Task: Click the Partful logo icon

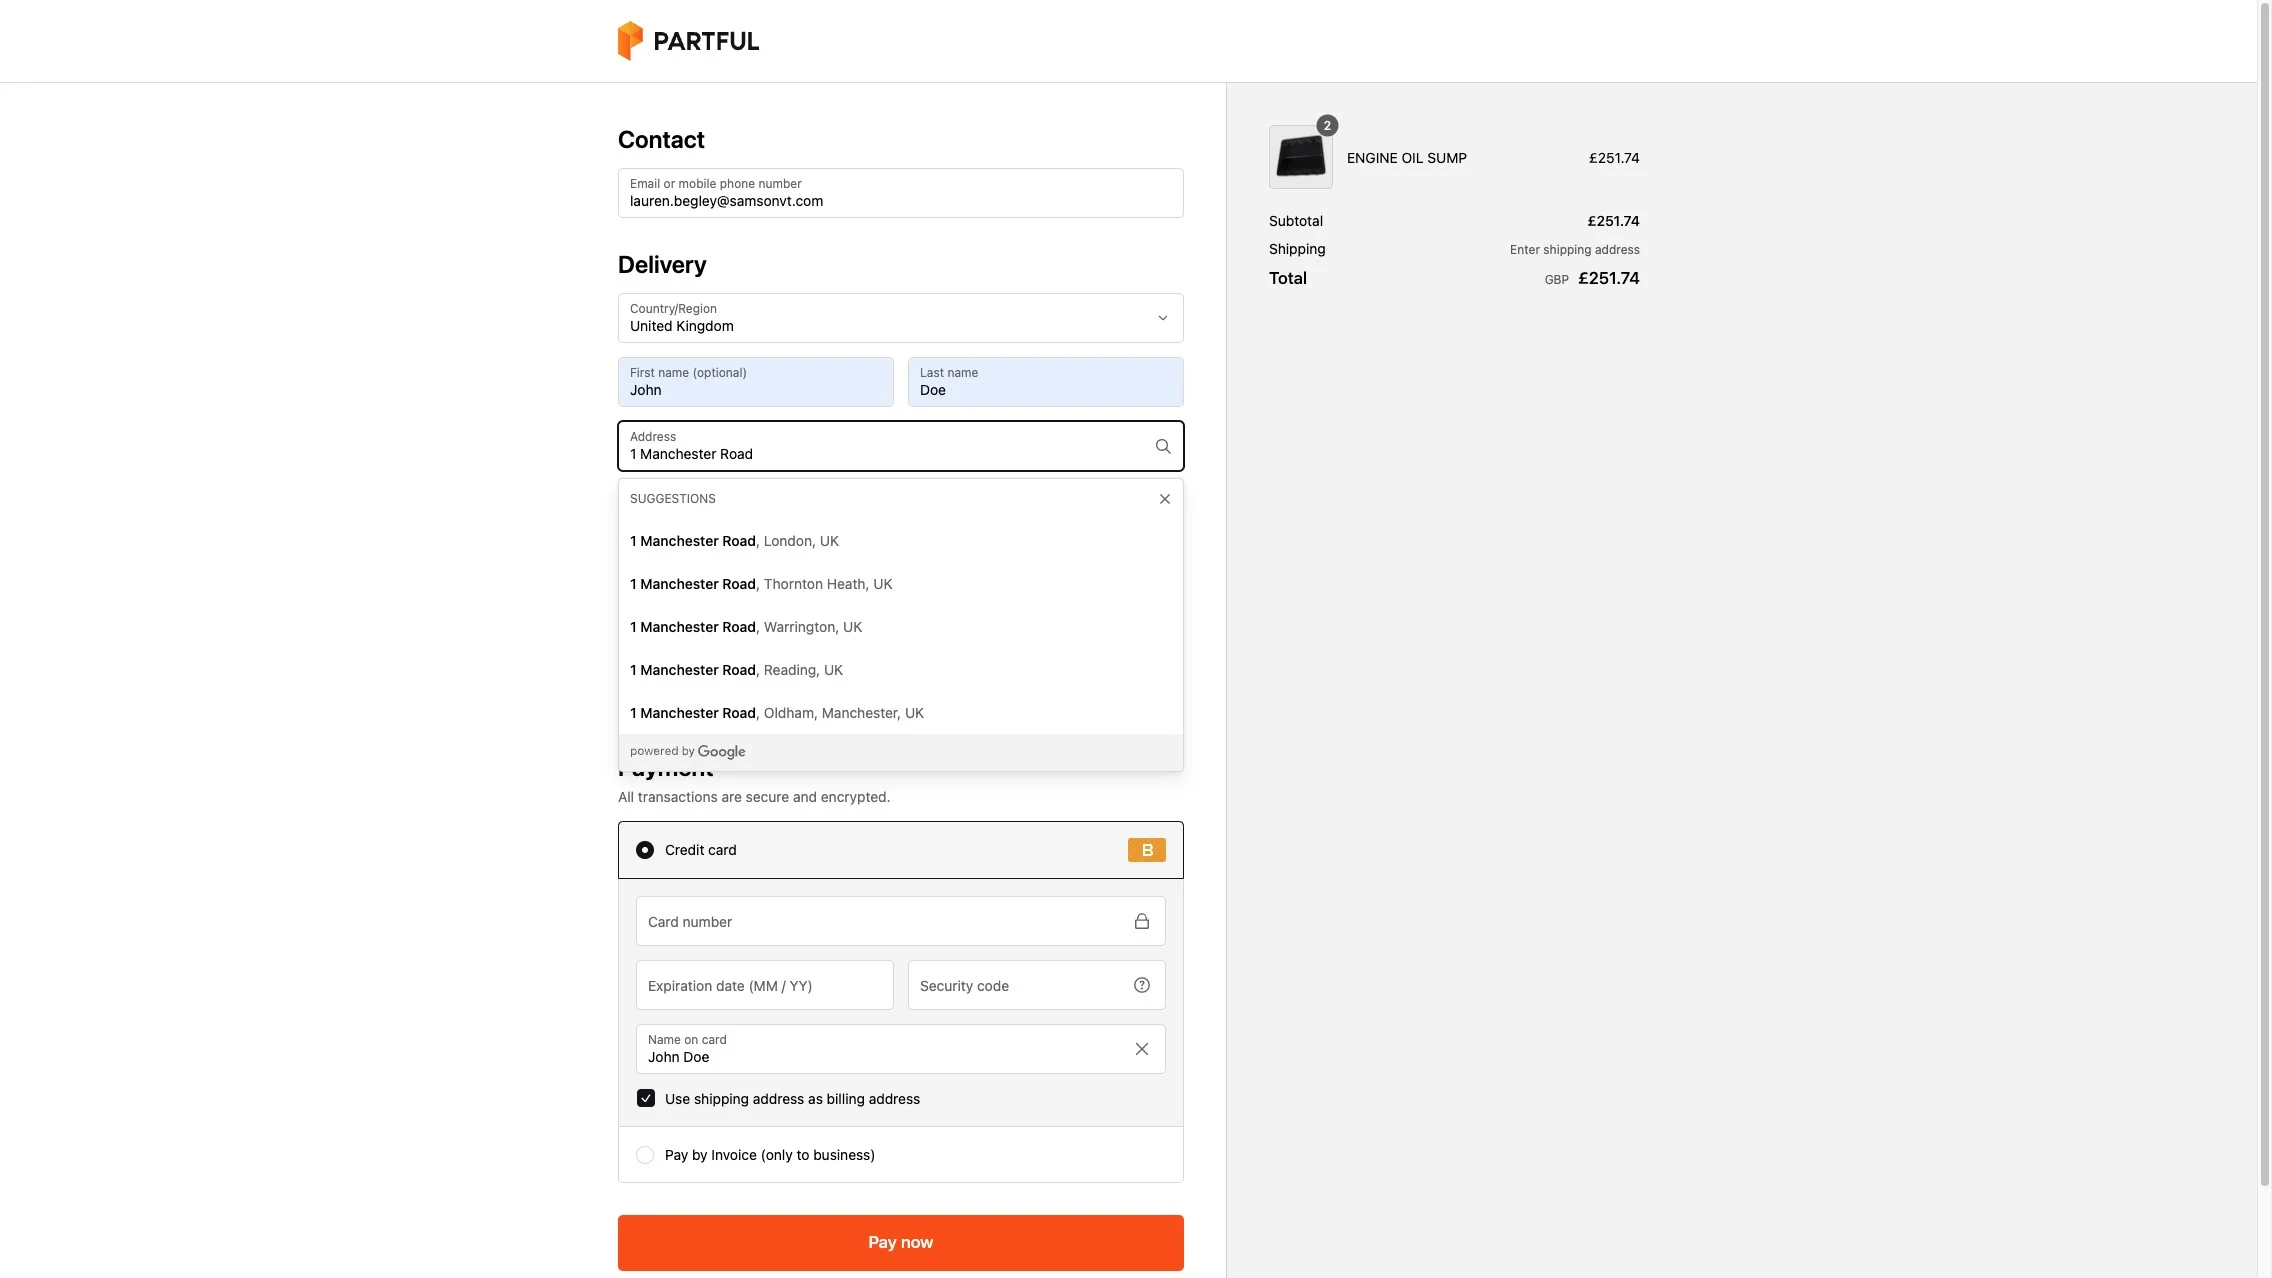Action: tap(630, 41)
